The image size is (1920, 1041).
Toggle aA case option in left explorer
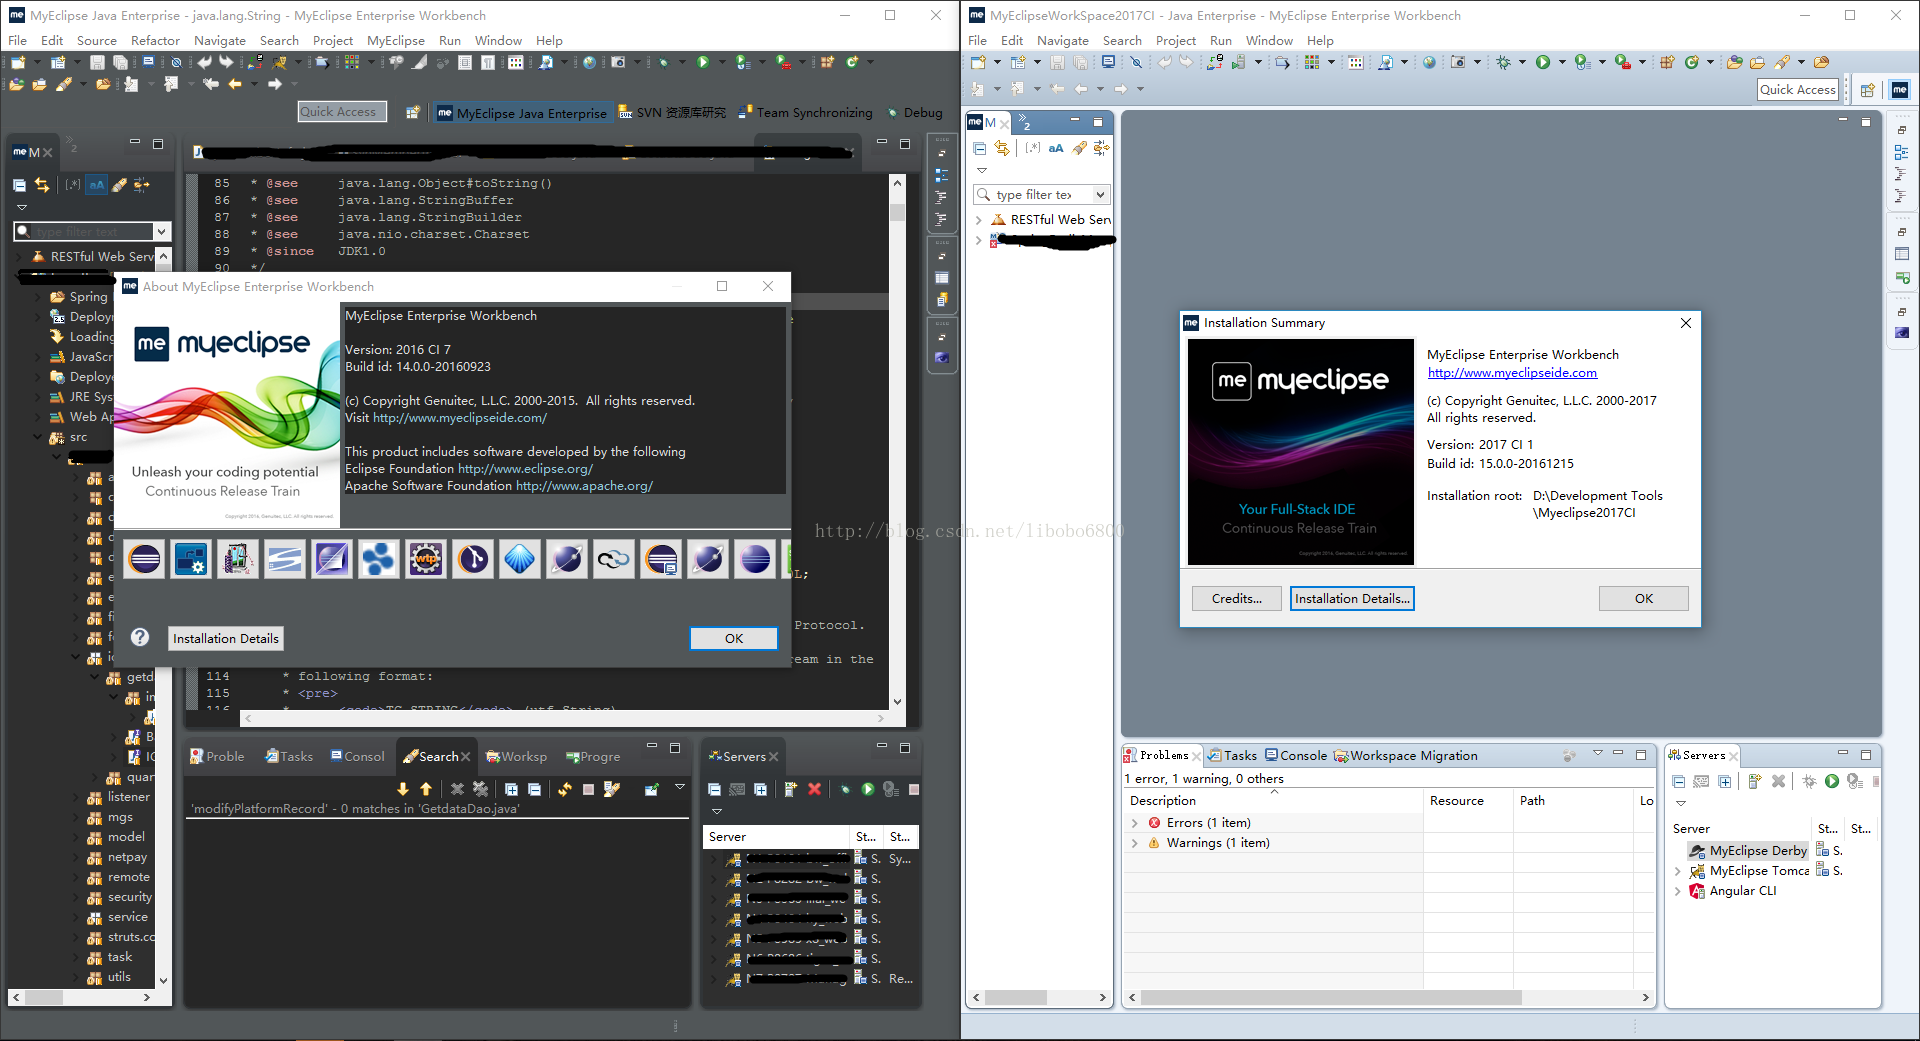click(96, 185)
